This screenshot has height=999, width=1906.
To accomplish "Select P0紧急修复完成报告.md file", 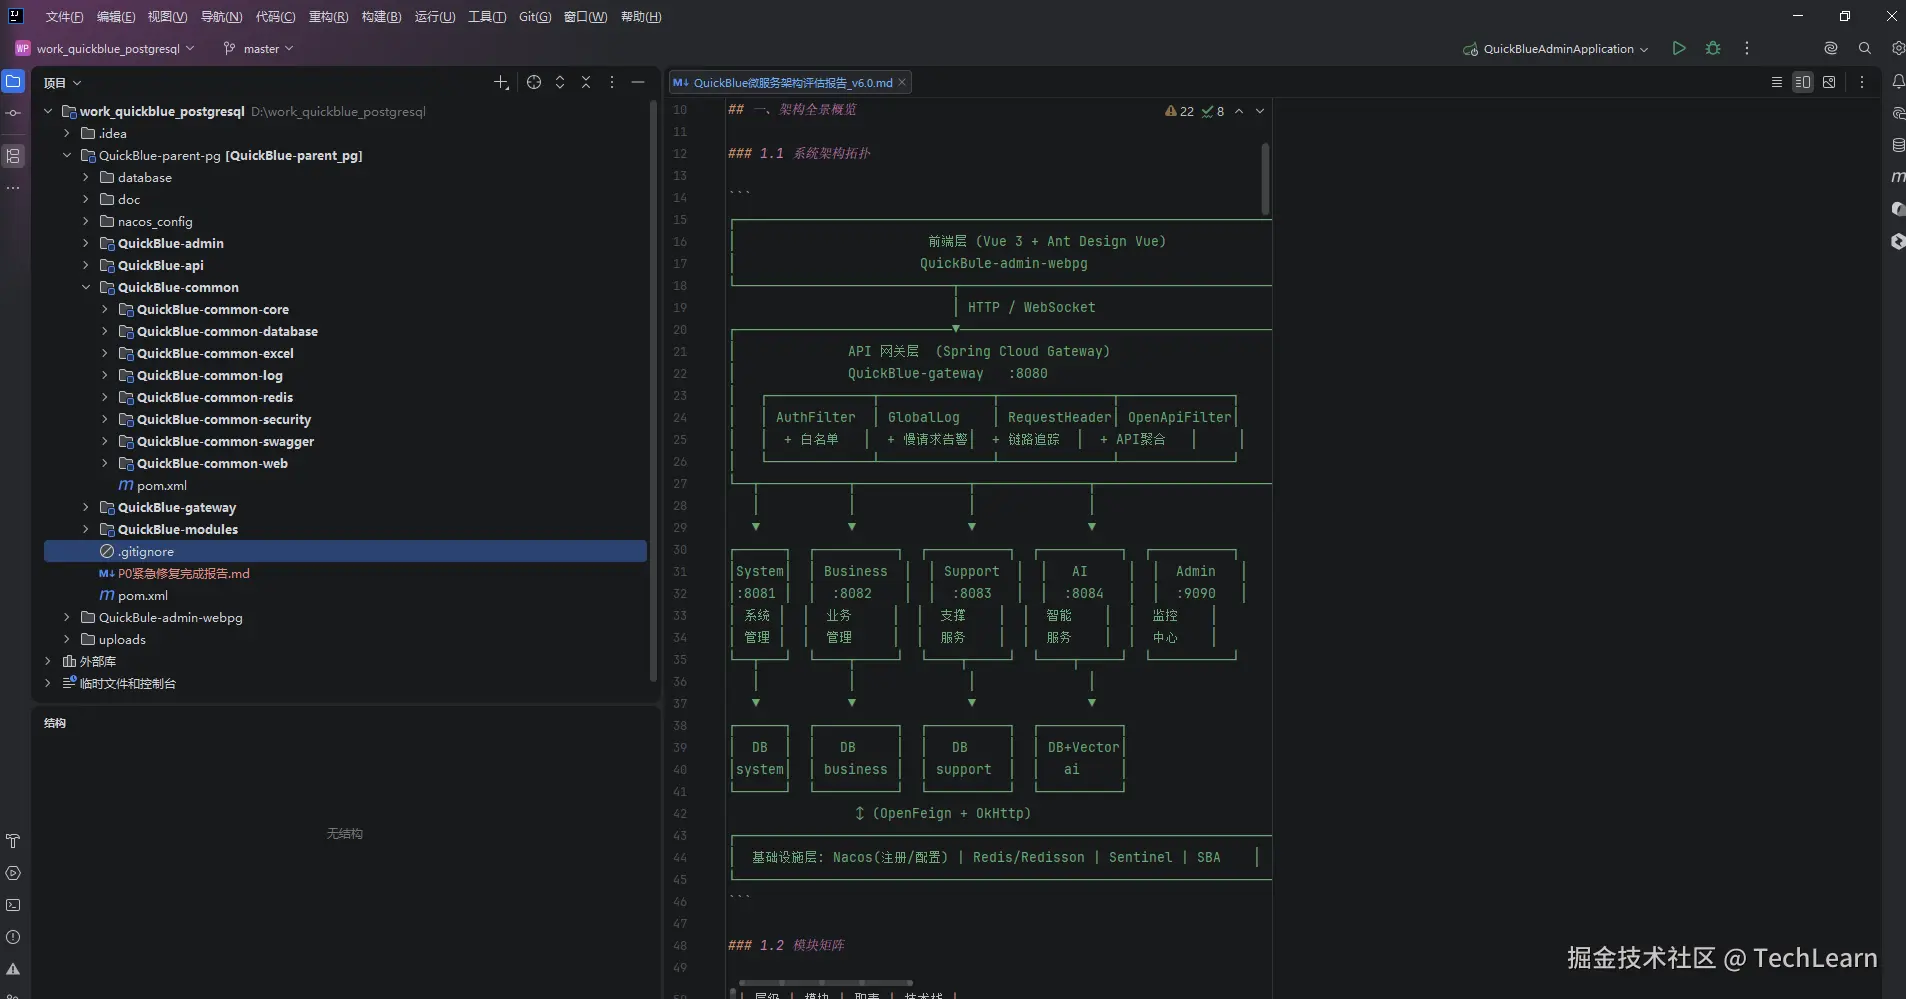I will click(x=184, y=573).
